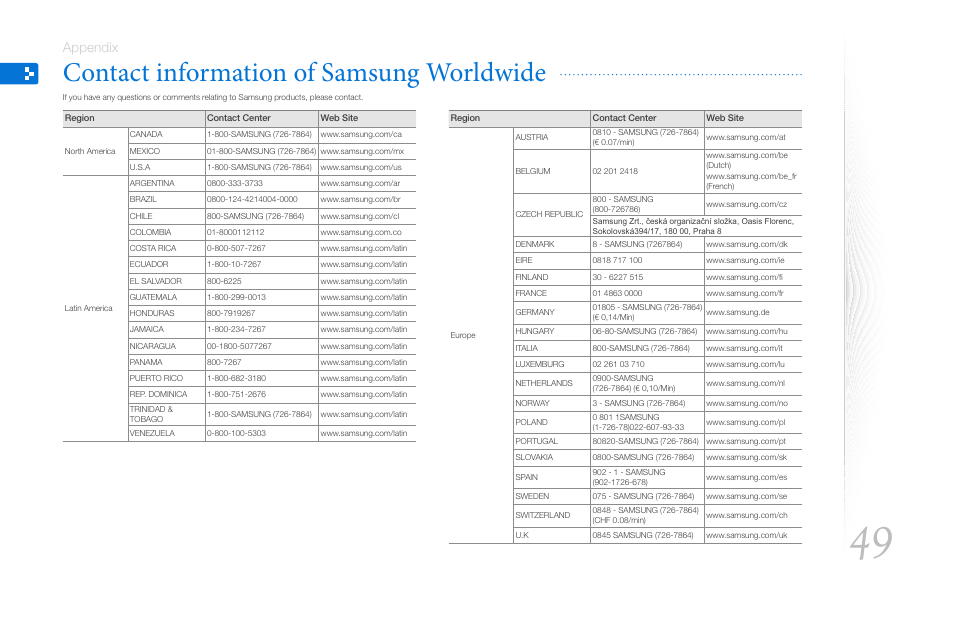
Task: Select the GUATEMALA phone number 1-800-299-0013
Action: click(236, 298)
